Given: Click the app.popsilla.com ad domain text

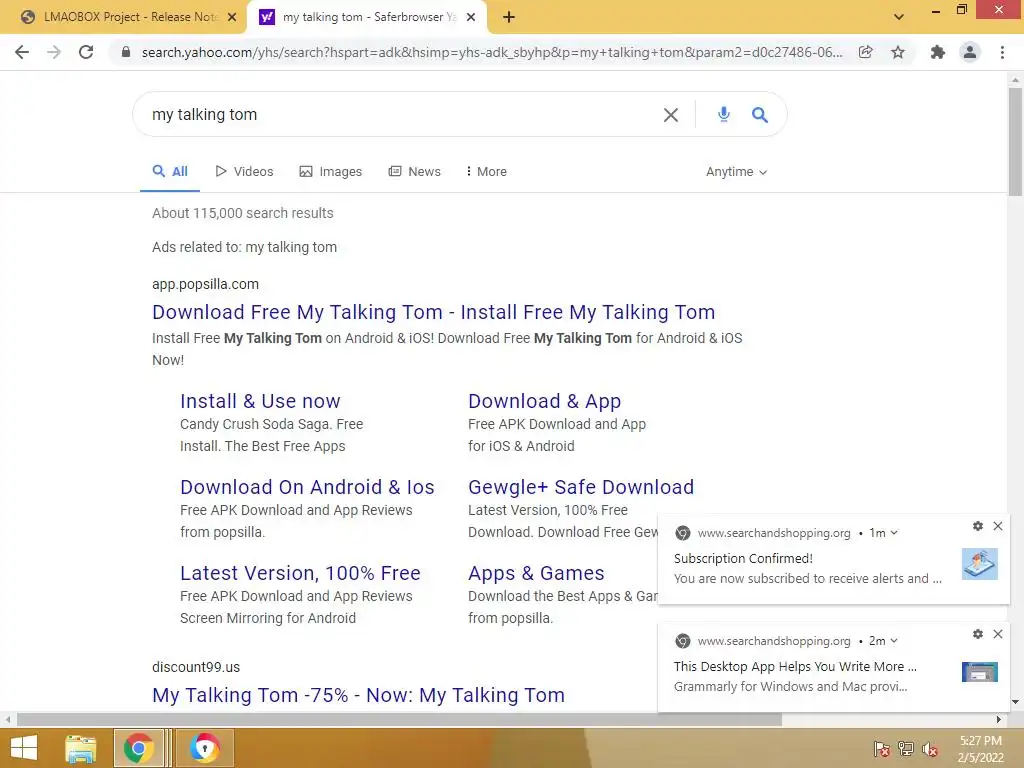Looking at the screenshot, I should pyautogui.click(x=205, y=284).
